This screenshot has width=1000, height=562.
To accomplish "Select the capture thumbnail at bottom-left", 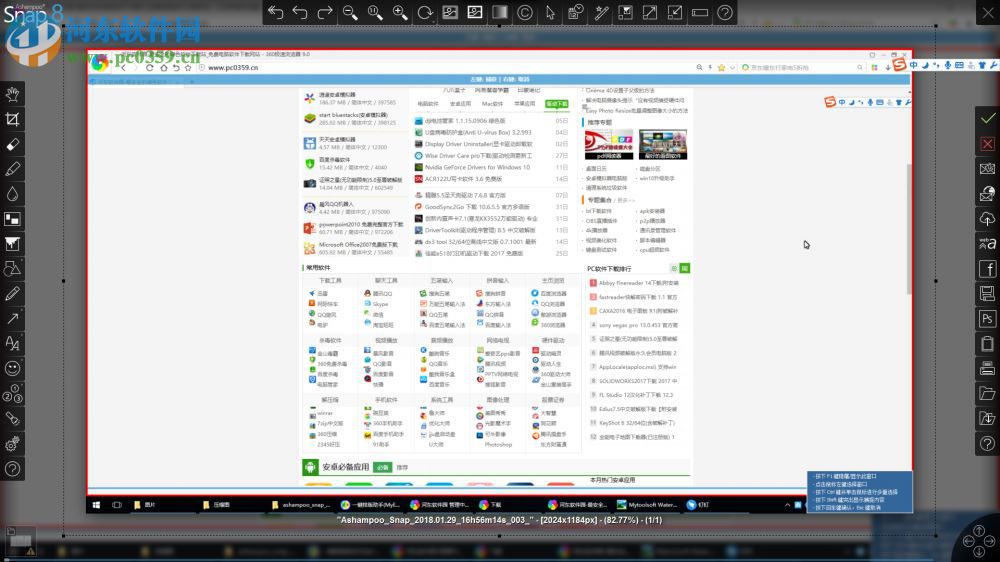I will coord(20,540).
